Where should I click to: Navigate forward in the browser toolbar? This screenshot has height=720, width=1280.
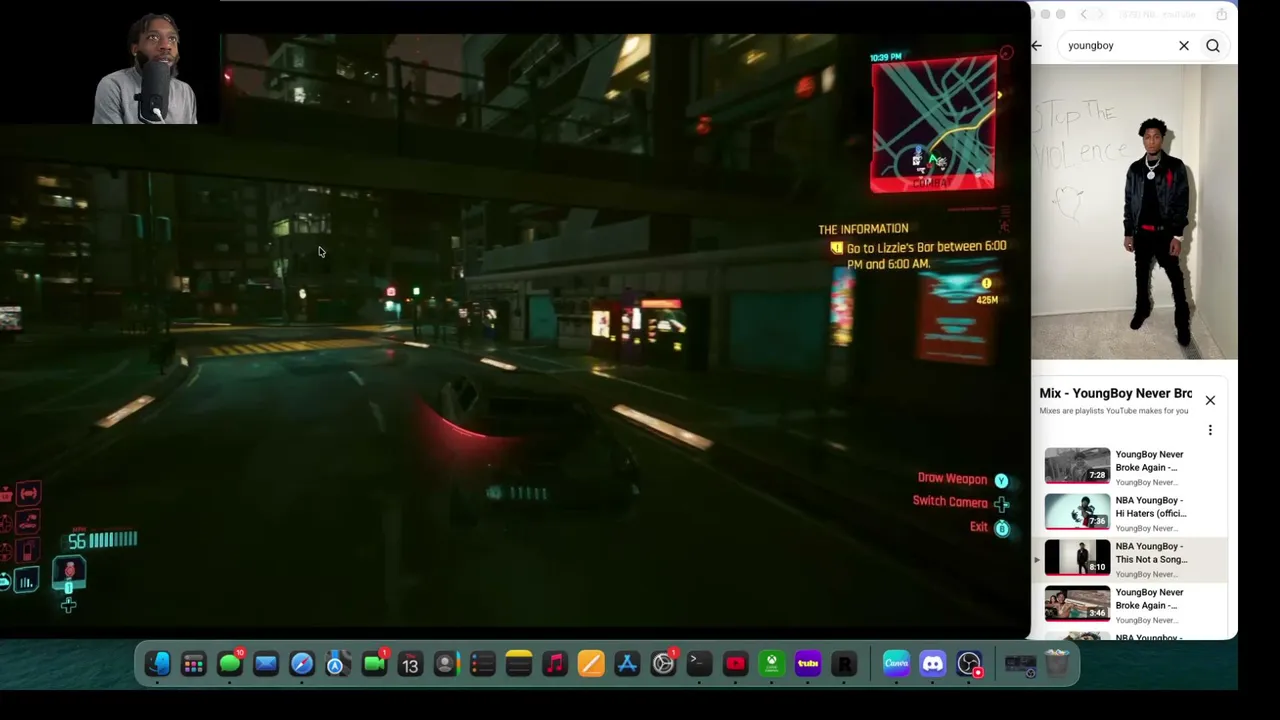tap(1100, 14)
